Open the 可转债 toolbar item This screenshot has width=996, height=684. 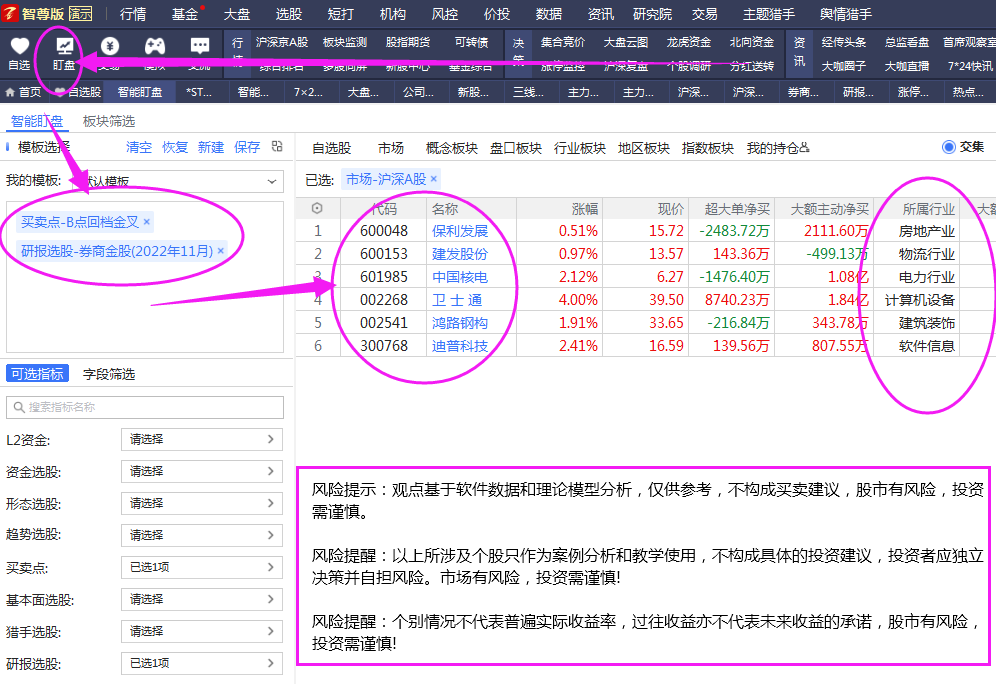(471, 42)
